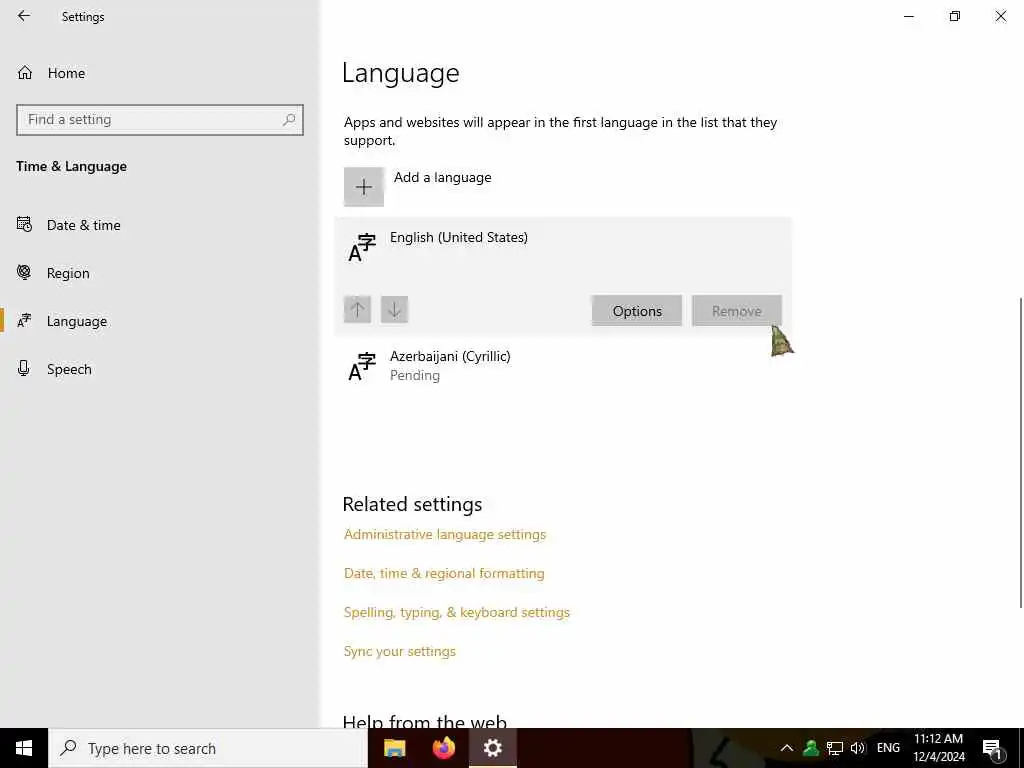This screenshot has height=768, width=1024.
Task: Click the Azerbaijani language glyph icon
Action: point(362,366)
